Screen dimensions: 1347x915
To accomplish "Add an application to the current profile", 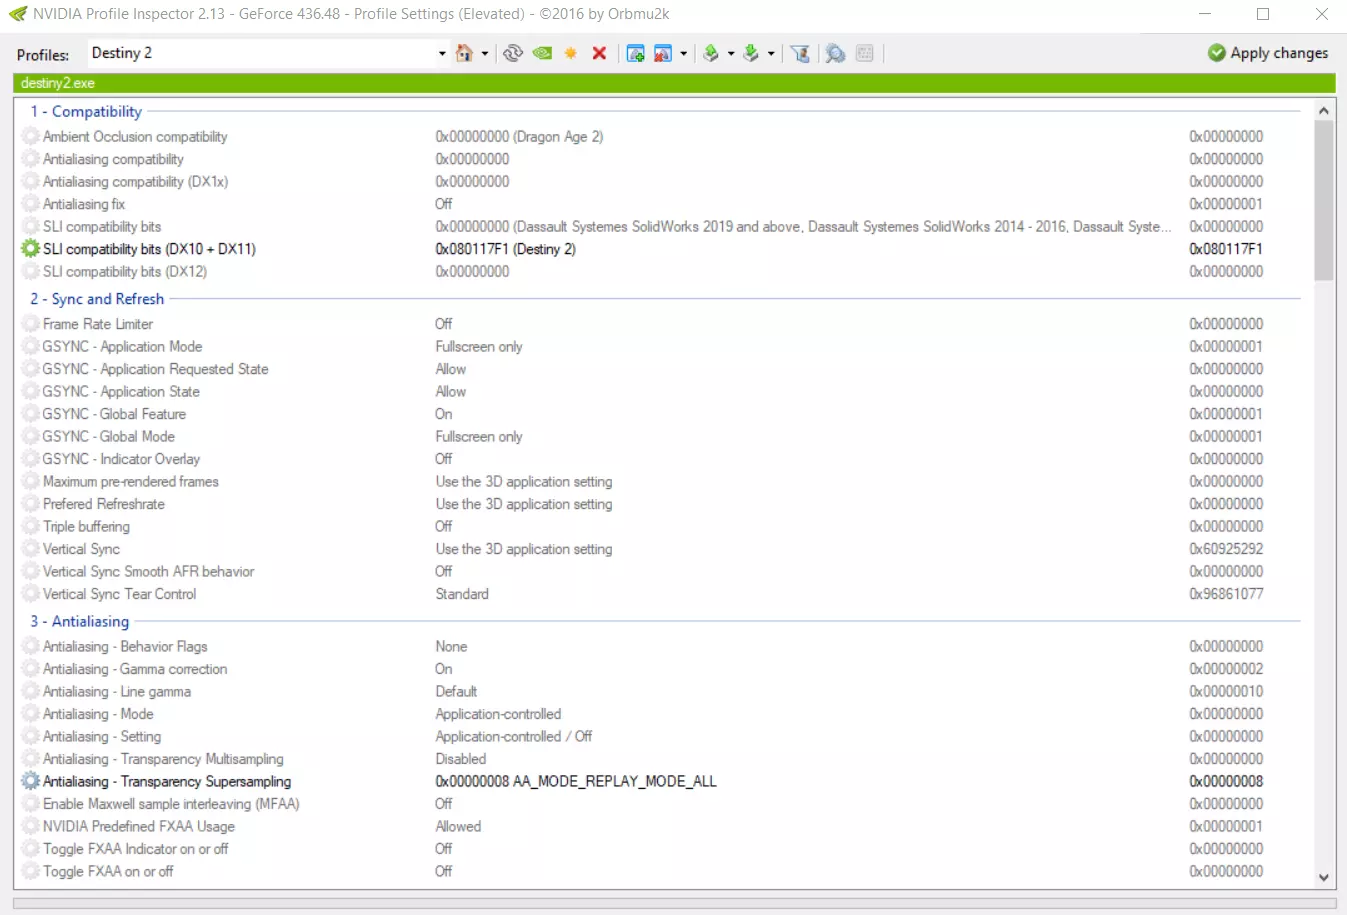I will [x=635, y=53].
